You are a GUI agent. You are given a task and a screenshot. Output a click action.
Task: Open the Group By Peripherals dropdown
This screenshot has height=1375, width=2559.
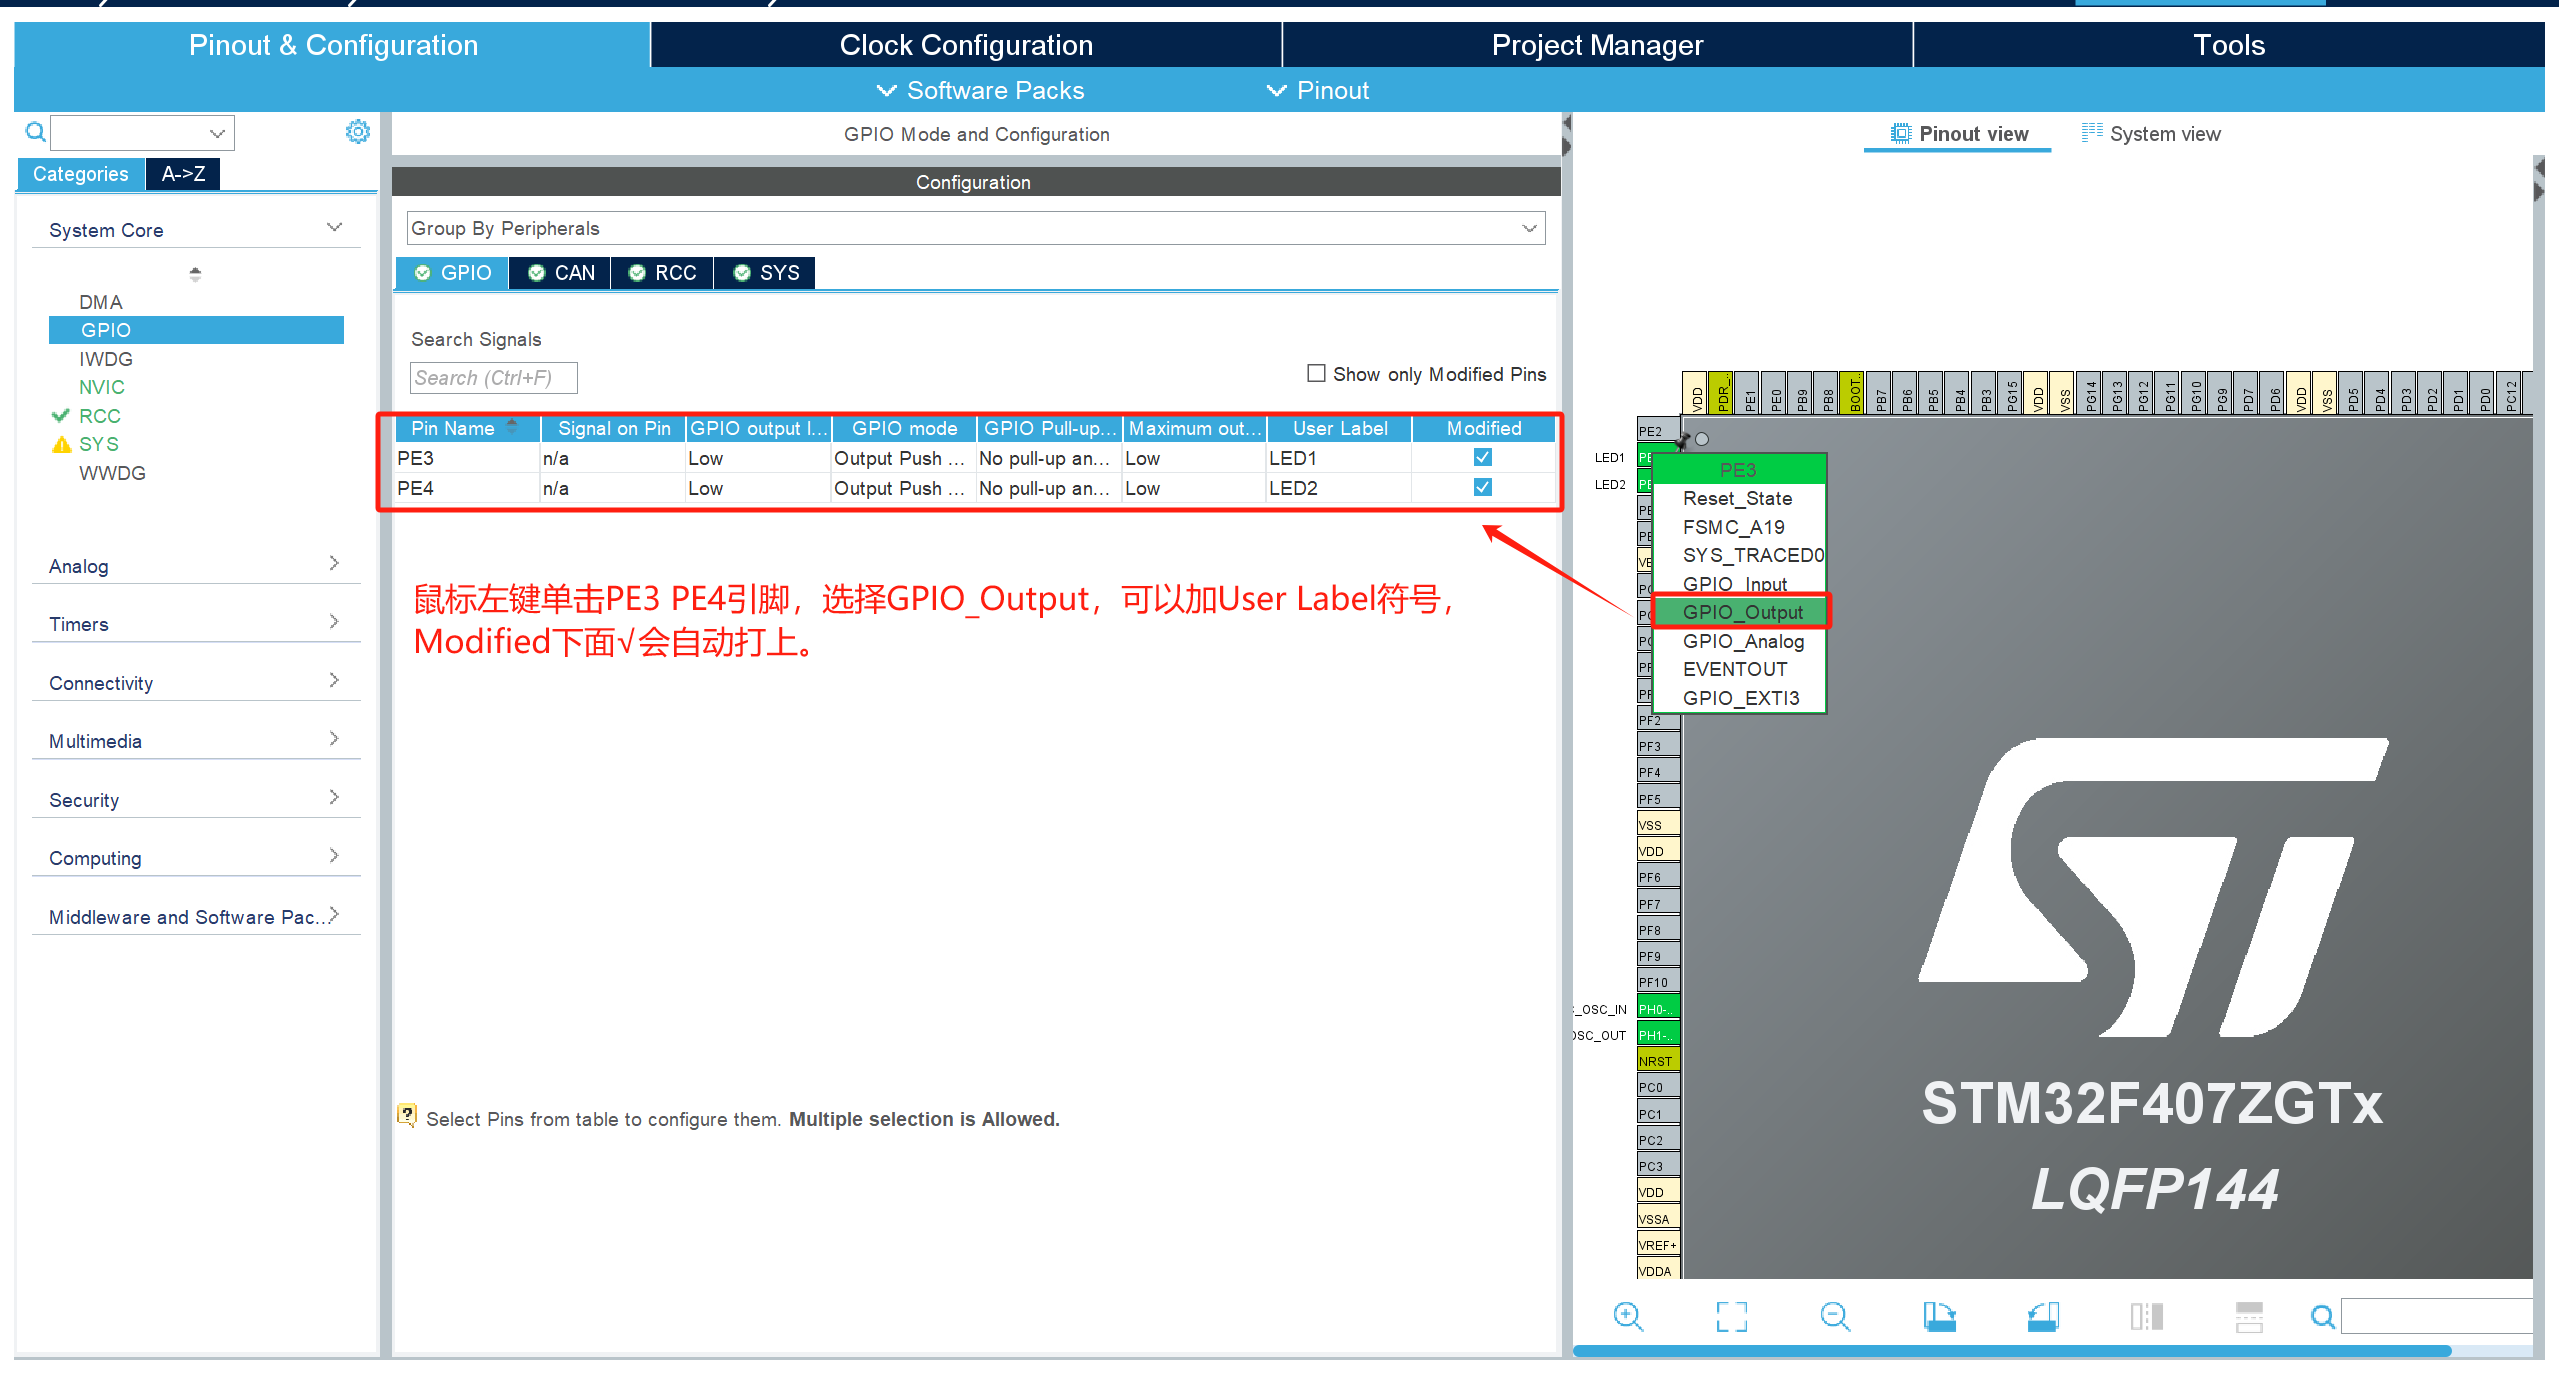(976, 228)
